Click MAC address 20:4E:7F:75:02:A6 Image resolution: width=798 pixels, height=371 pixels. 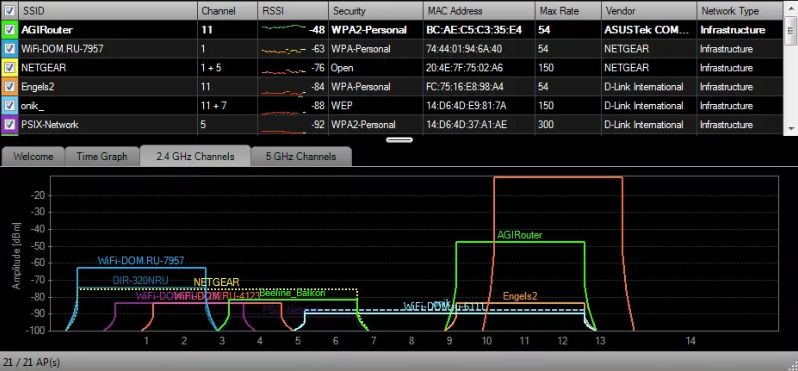point(465,68)
